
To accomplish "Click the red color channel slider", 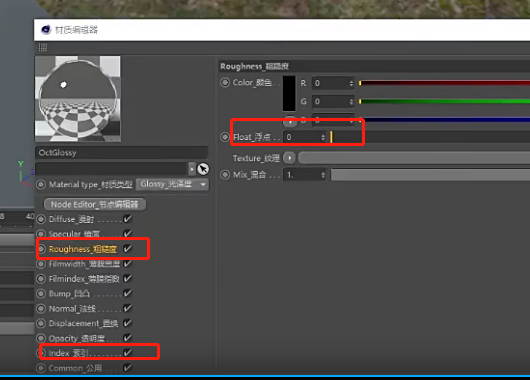I will [x=444, y=83].
